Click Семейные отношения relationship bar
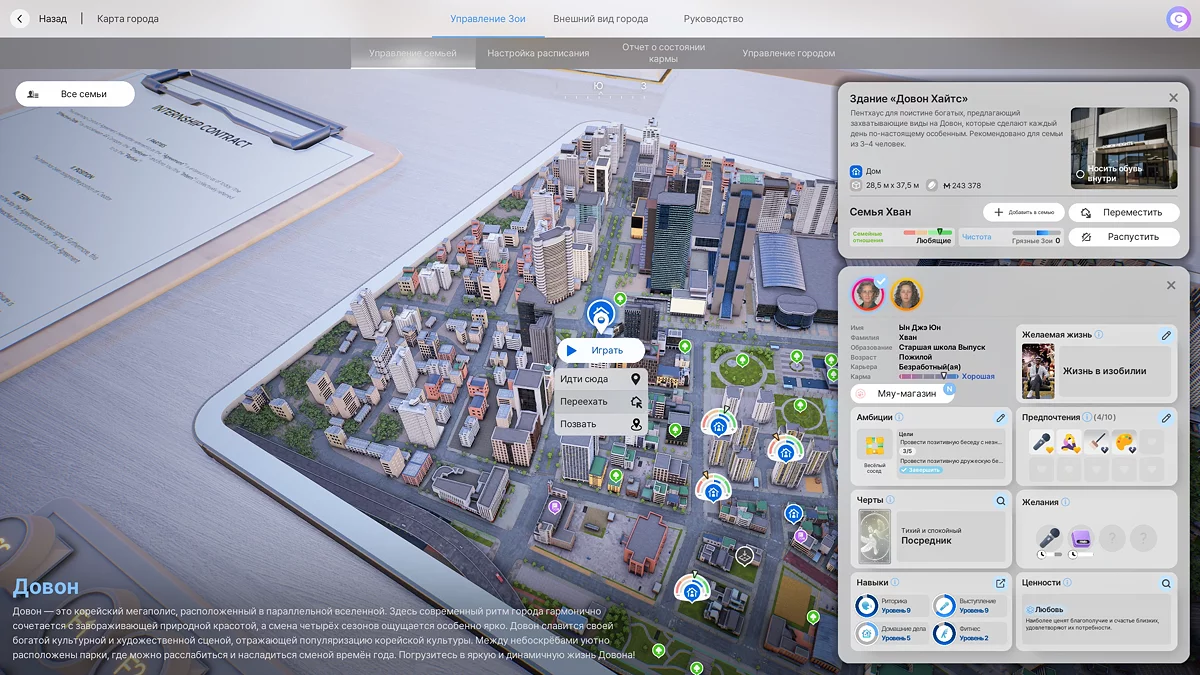Screen dimensions: 1200x675 [x=928, y=231]
